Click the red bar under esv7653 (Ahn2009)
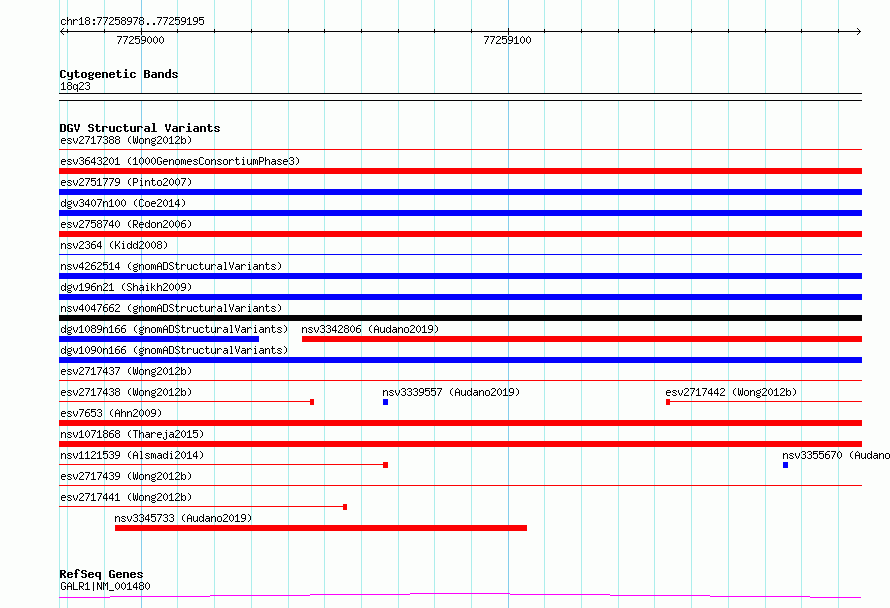The width and height of the screenshot is (890, 608). (x=460, y=423)
